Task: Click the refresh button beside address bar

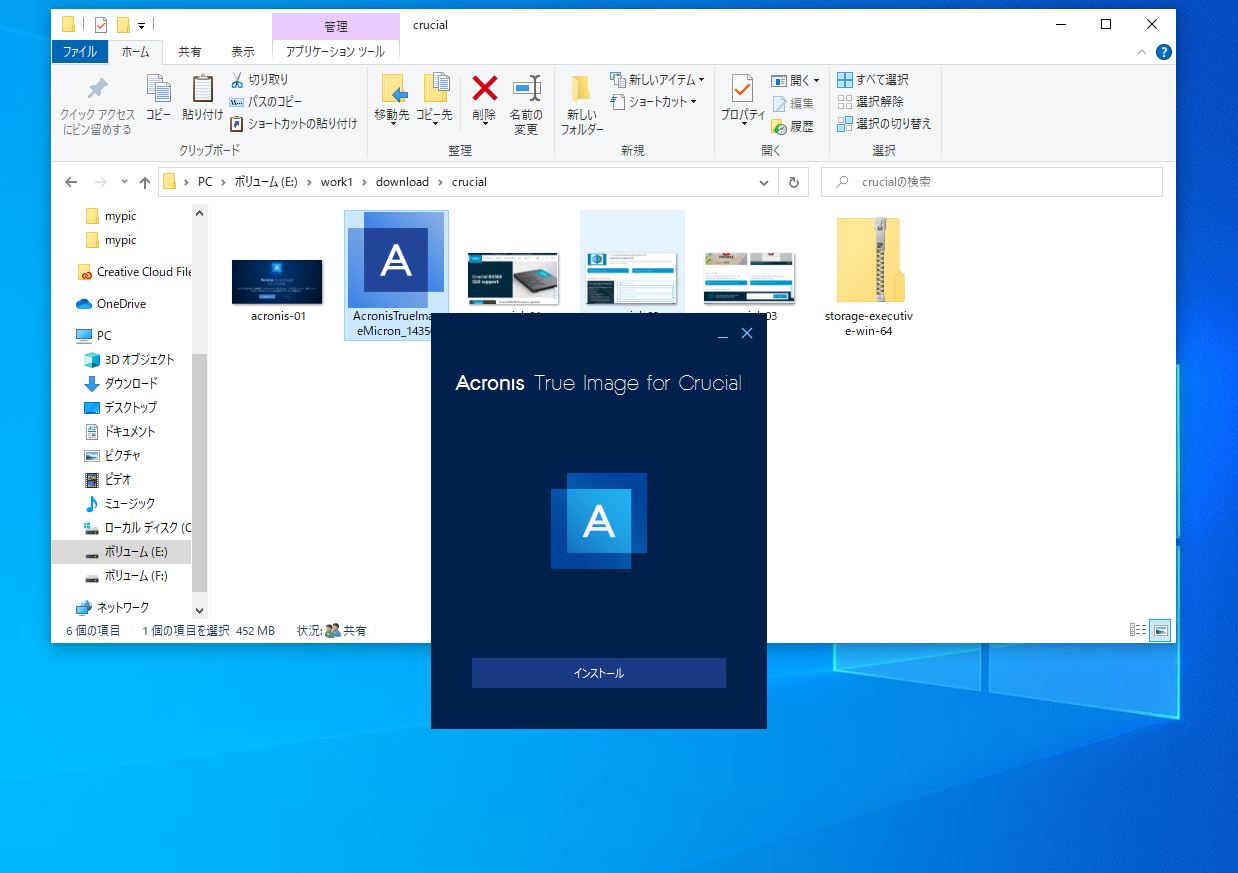Action: [x=793, y=182]
